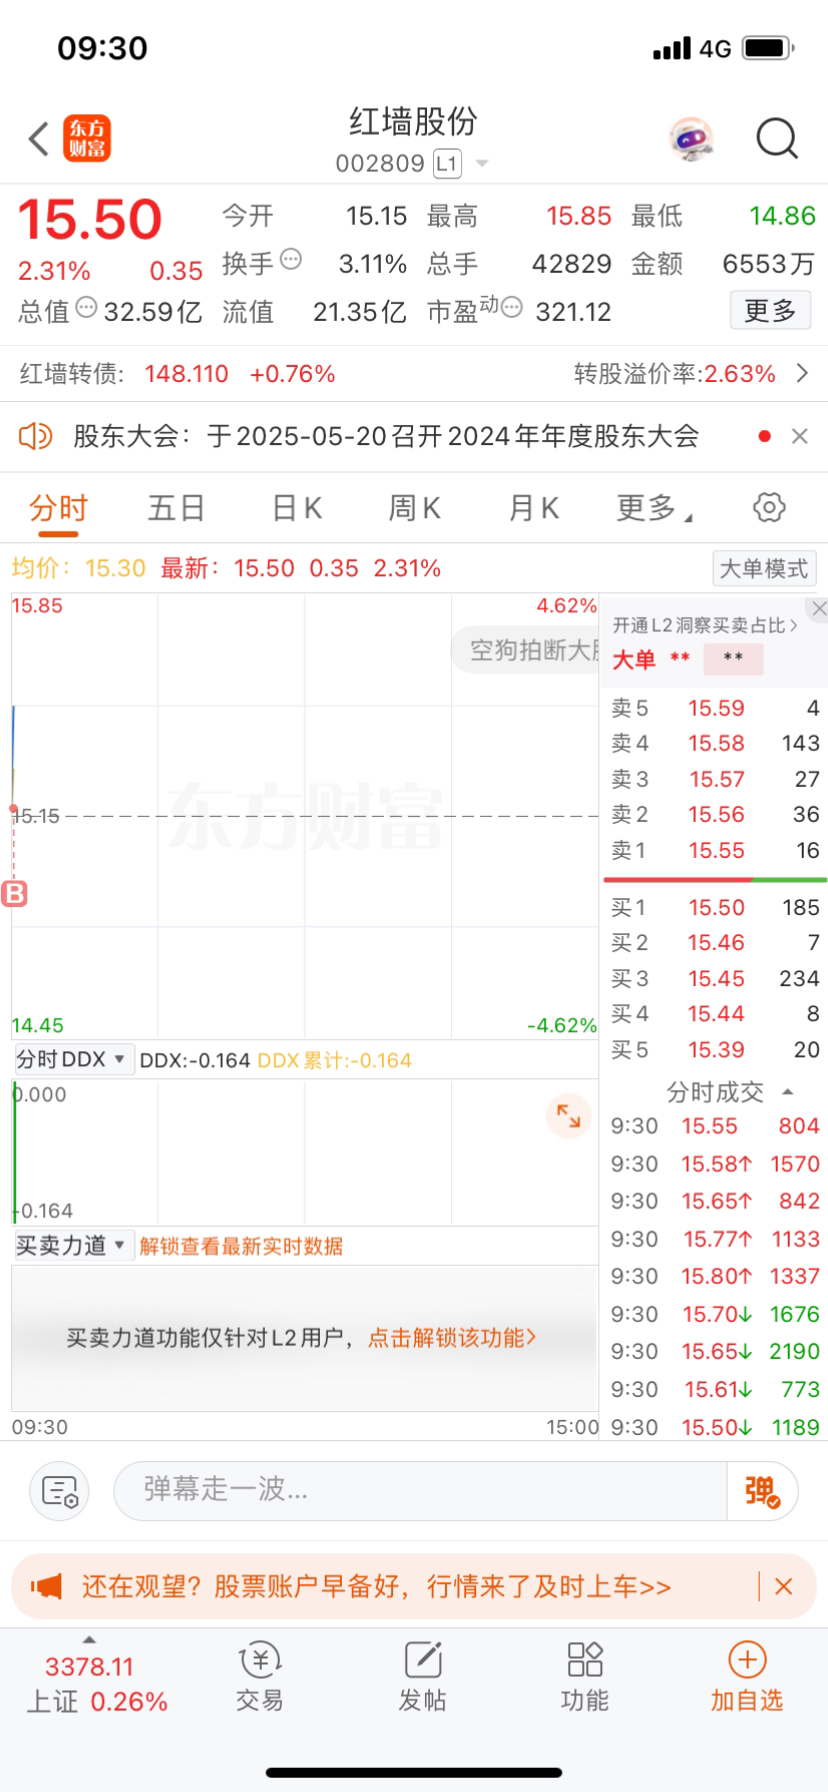Viewport: 828px width, 1792px height.
Task: Open chart settings gear icon
Action: tap(769, 507)
